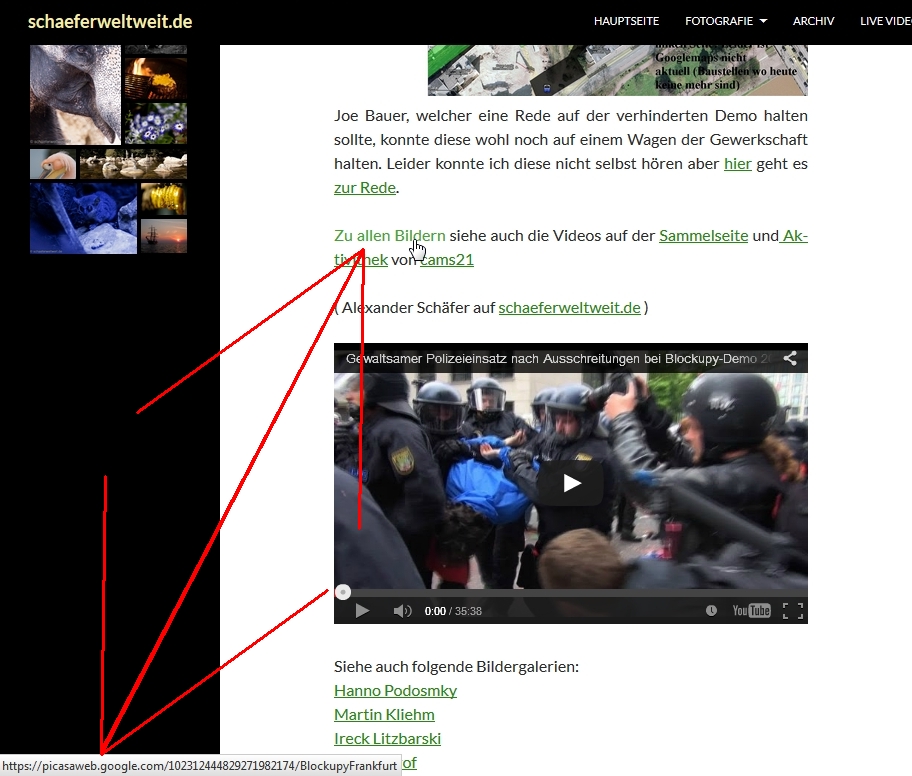Open the LIVE VIDEO navigation item
Screen dimensions: 912x776
click(885, 21)
